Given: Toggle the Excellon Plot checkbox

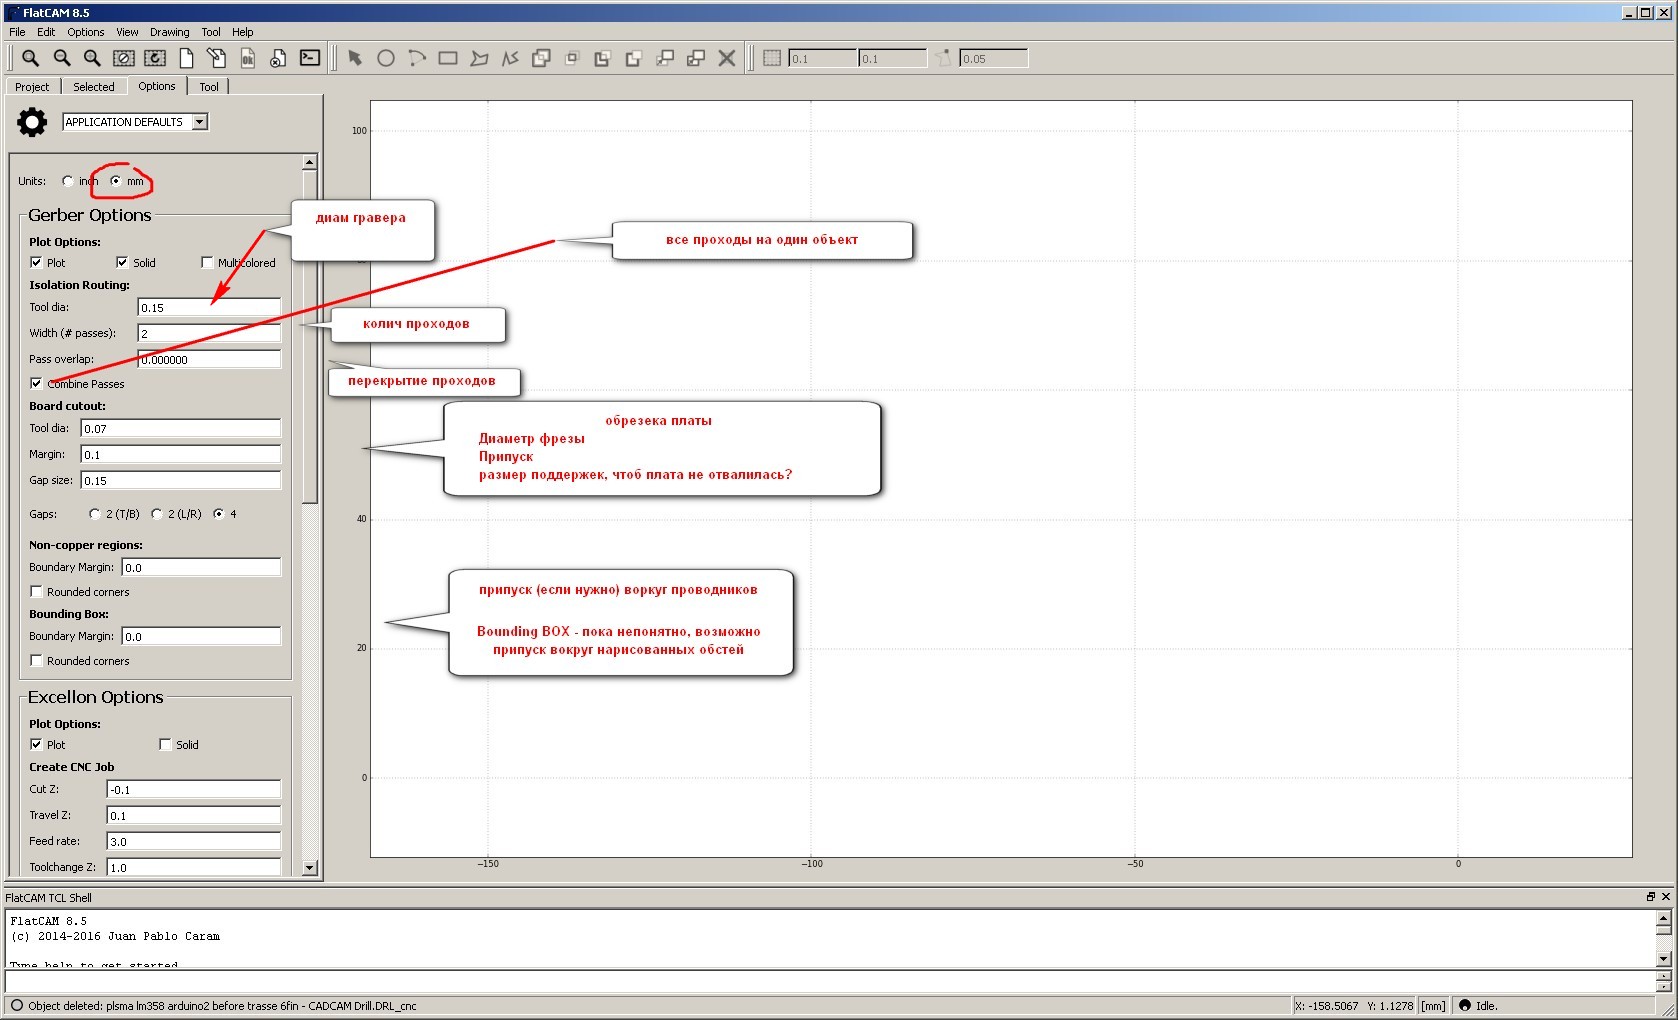Looking at the screenshot, I should point(36,744).
